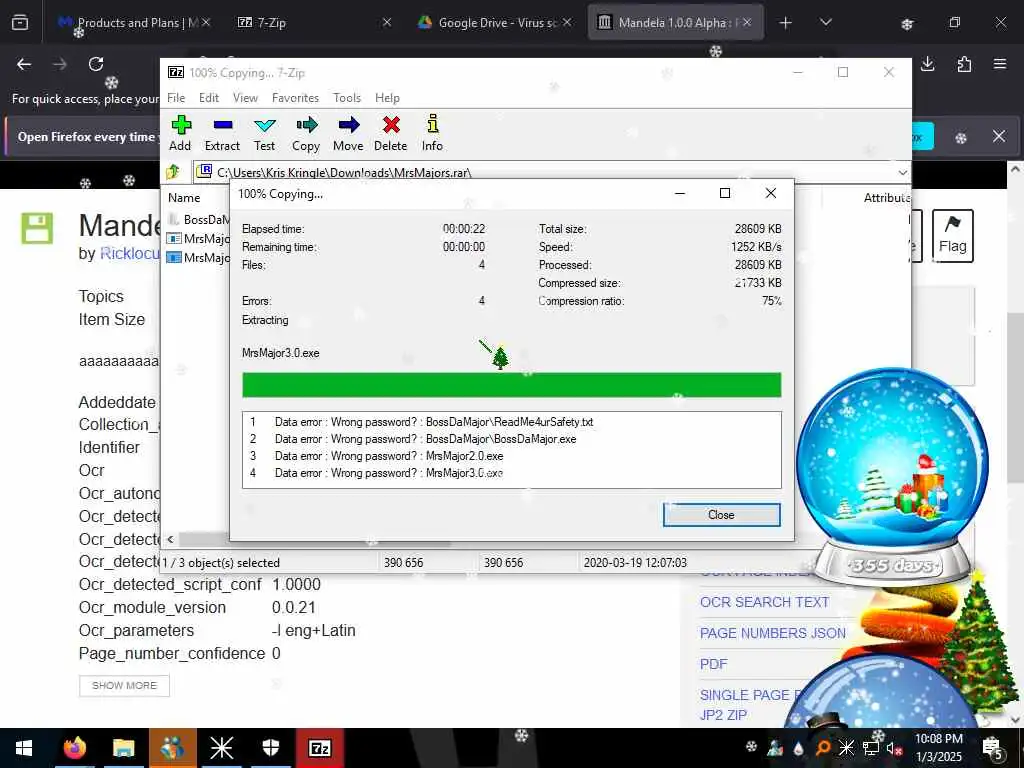Click the SHOW MORE button
1024x768 pixels.
pyautogui.click(x=124, y=685)
